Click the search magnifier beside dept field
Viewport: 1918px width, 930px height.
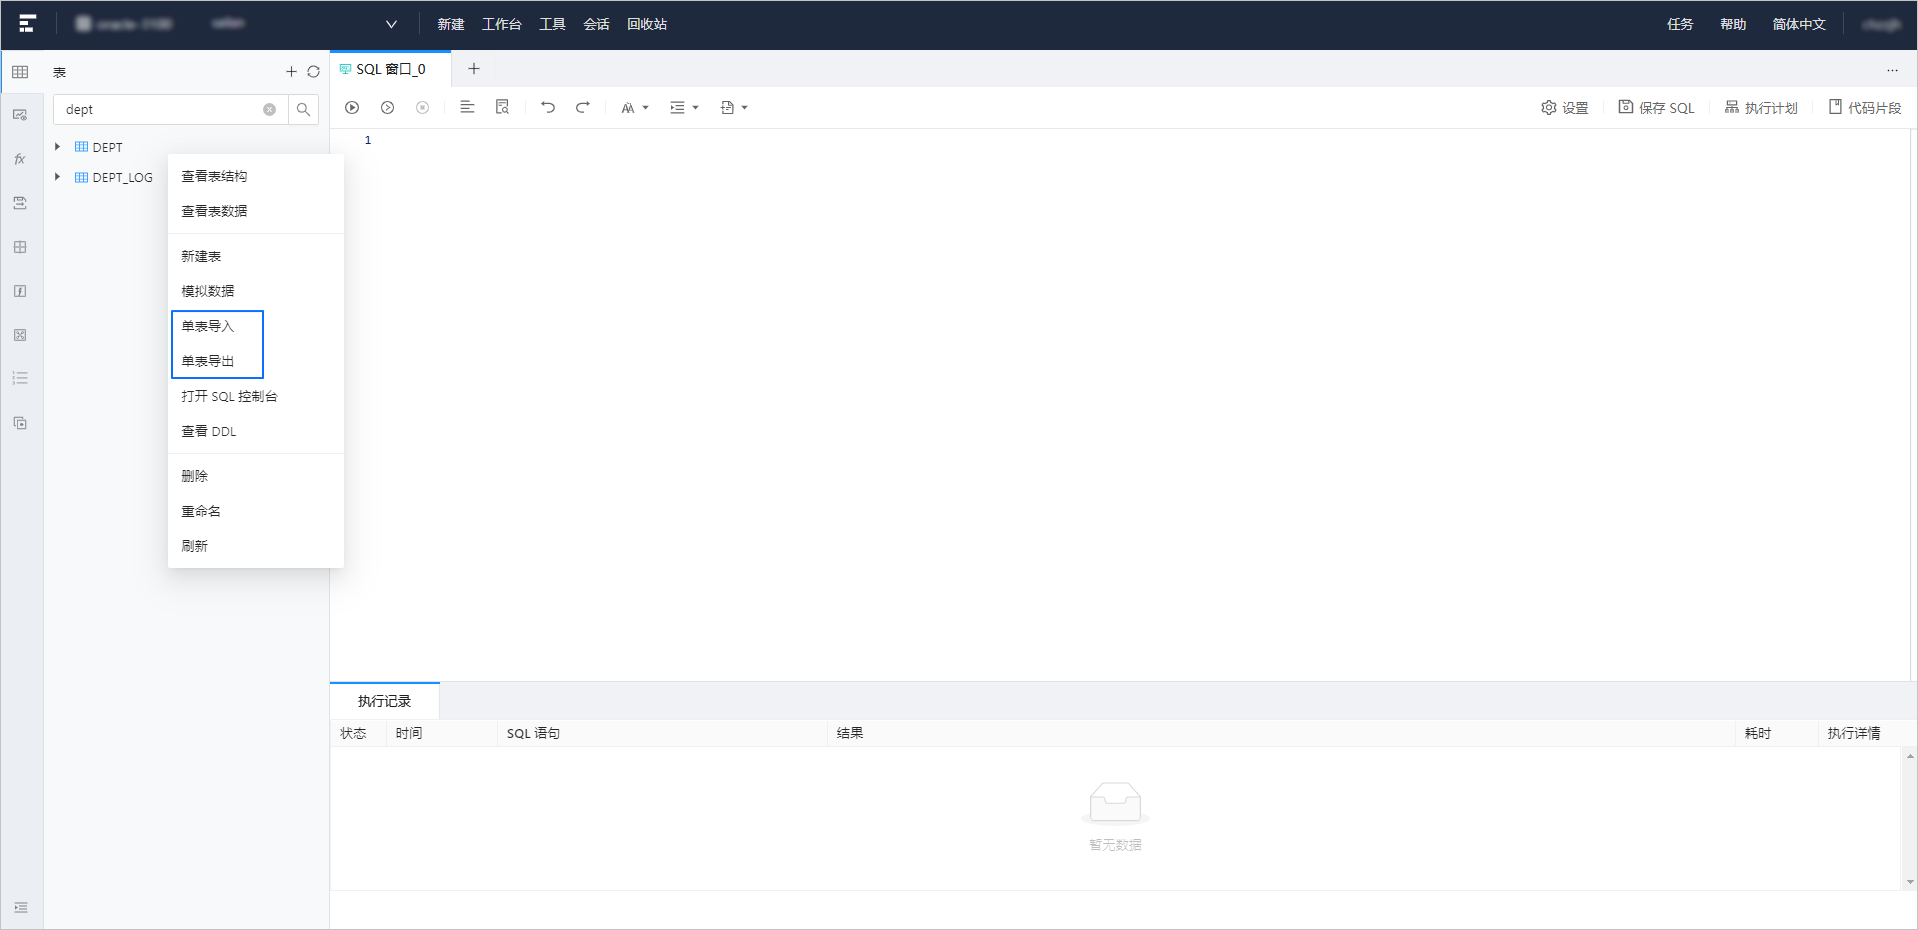[303, 110]
